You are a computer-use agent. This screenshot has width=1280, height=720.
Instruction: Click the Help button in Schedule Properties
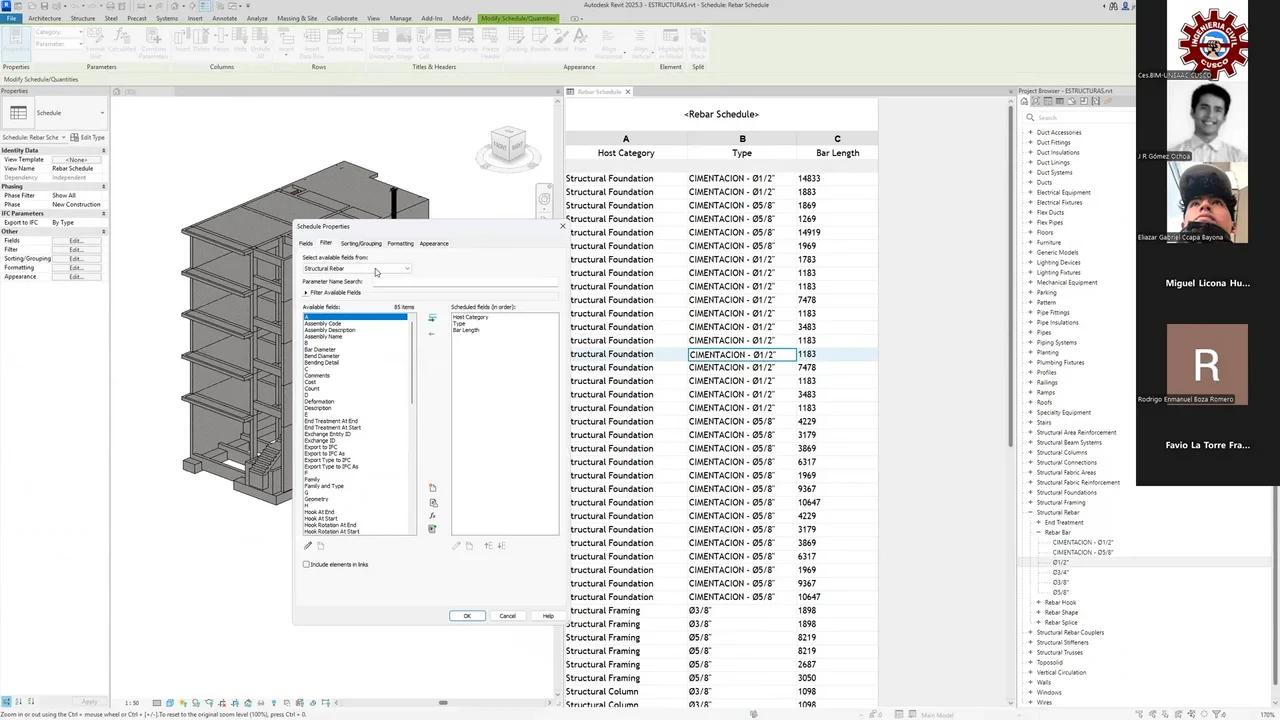coord(547,615)
